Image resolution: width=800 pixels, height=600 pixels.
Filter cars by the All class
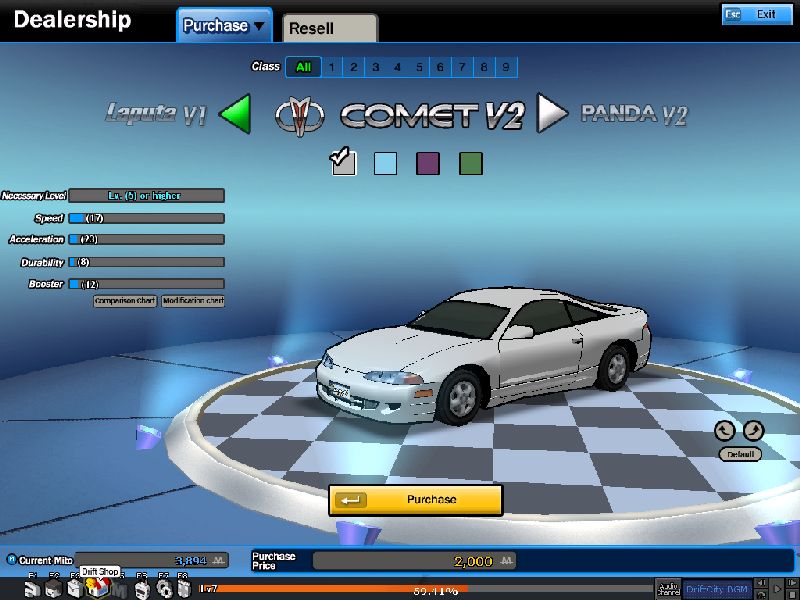[x=302, y=67]
